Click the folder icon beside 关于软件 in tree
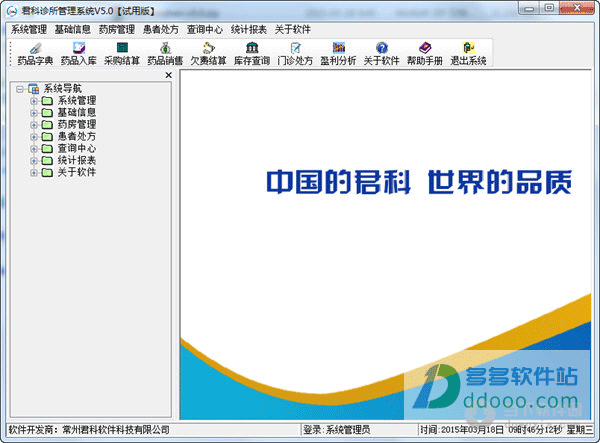 coord(47,173)
